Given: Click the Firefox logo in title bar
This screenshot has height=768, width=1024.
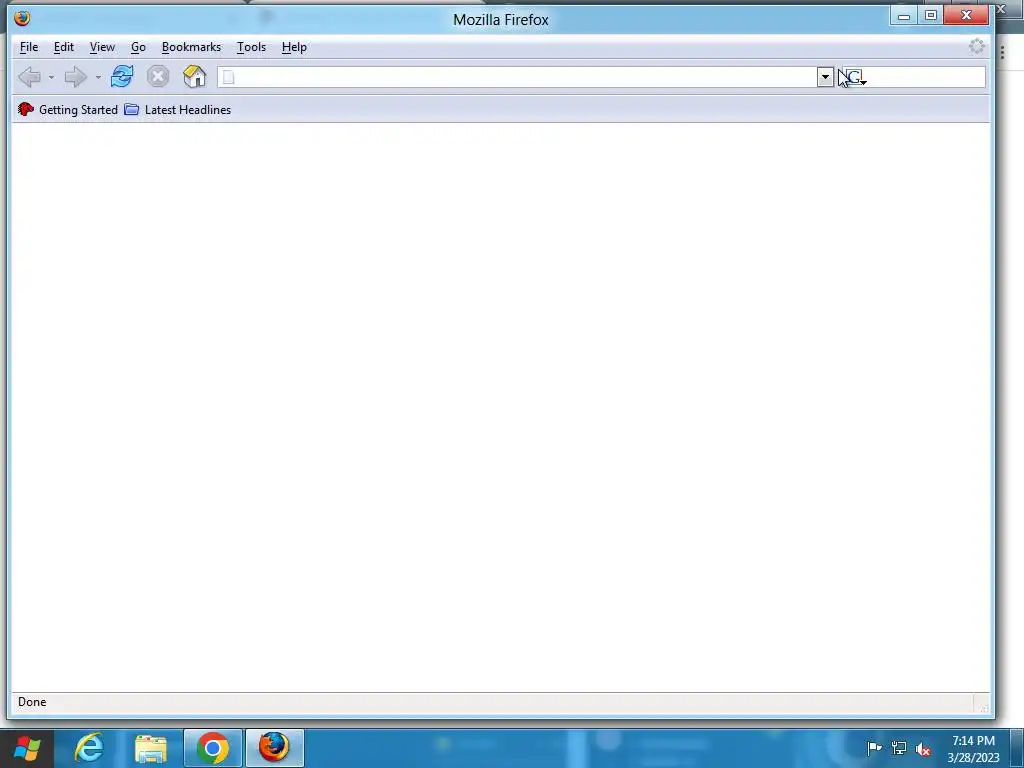Looking at the screenshot, I should coord(22,18).
